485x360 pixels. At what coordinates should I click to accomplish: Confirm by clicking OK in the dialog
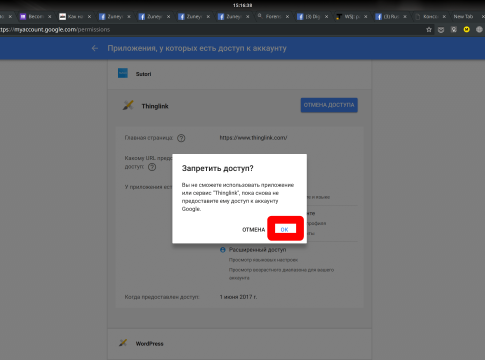pos(285,229)
